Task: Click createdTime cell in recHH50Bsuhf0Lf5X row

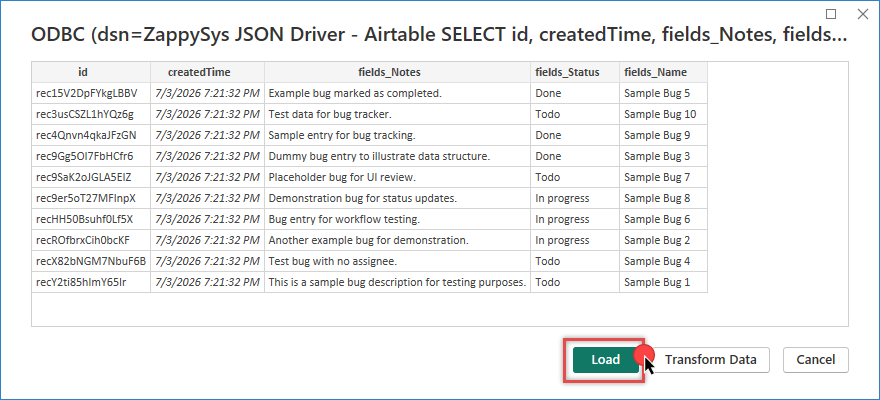Action: (x=208, y=219)
